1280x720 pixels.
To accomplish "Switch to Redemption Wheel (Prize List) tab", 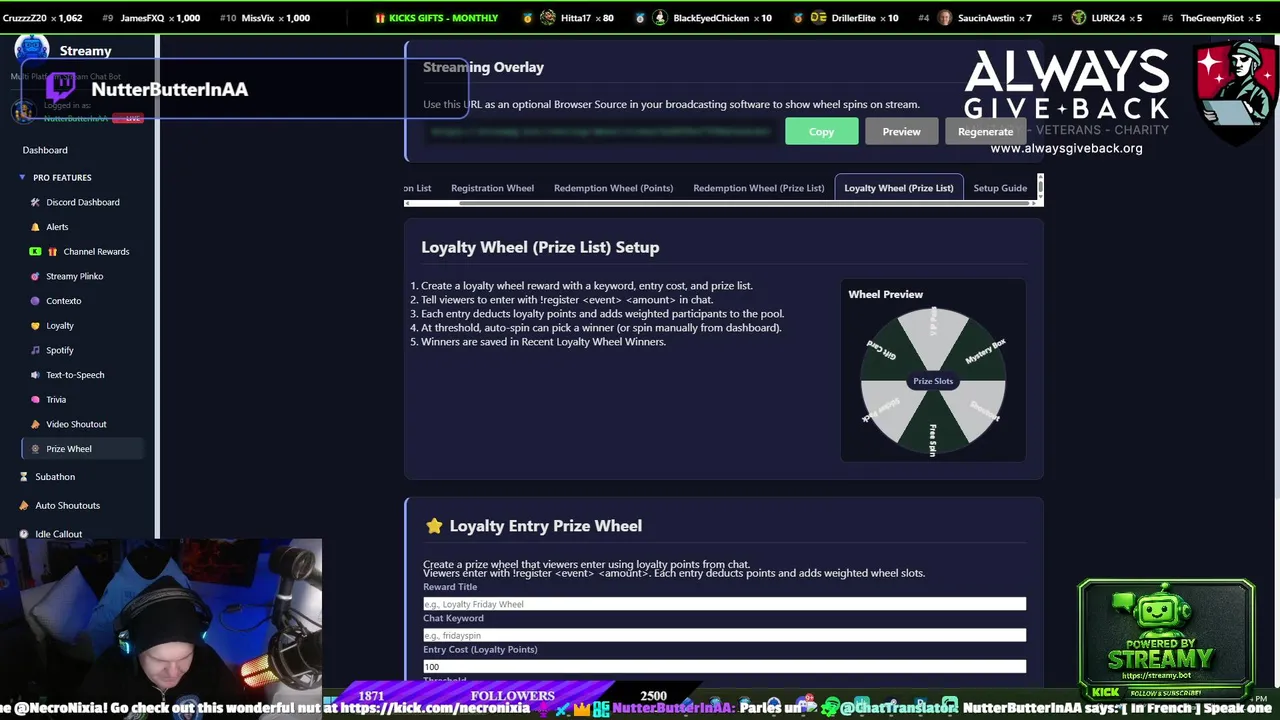I will coord(759,188).
